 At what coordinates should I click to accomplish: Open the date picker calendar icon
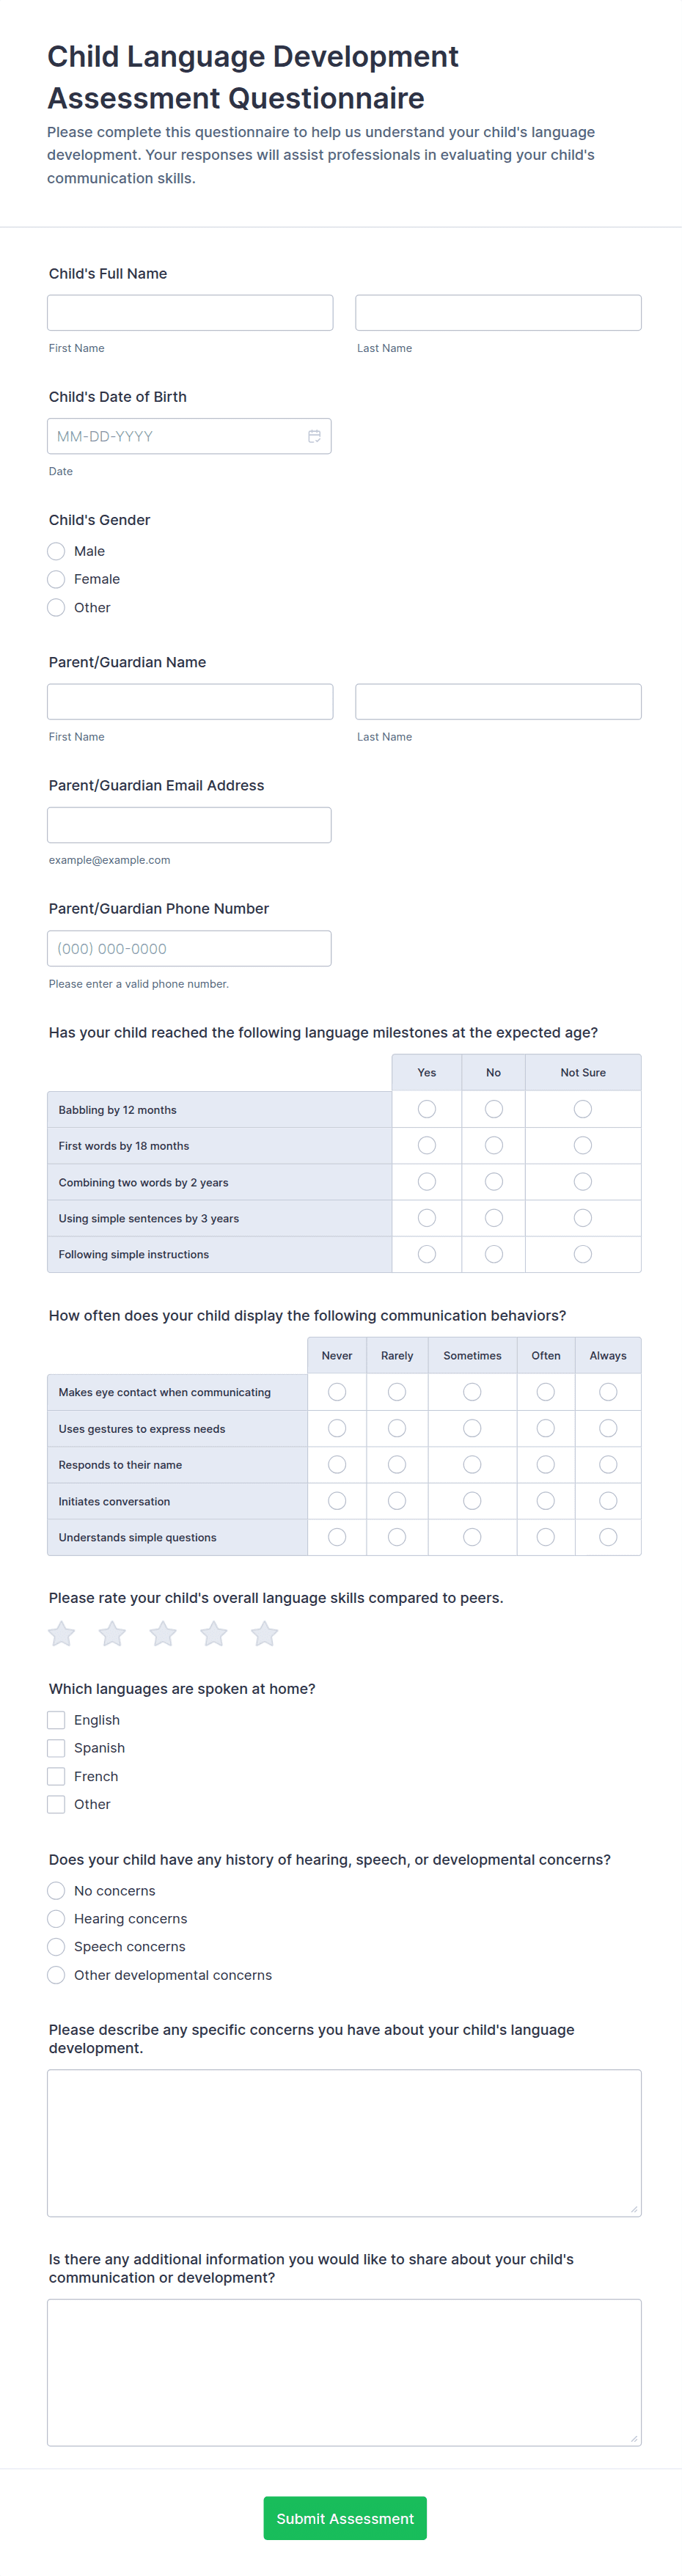point(314,436)
